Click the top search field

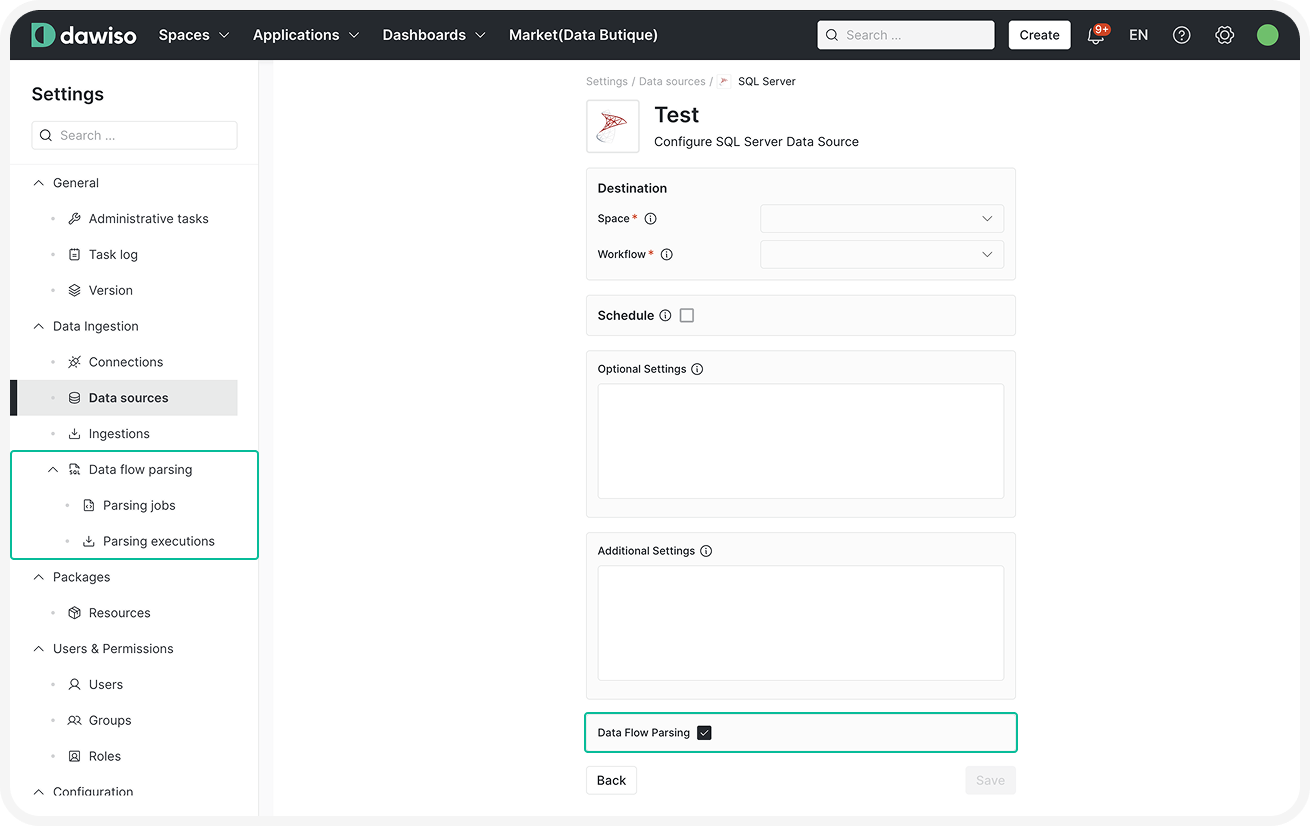(x=905, y=34)
